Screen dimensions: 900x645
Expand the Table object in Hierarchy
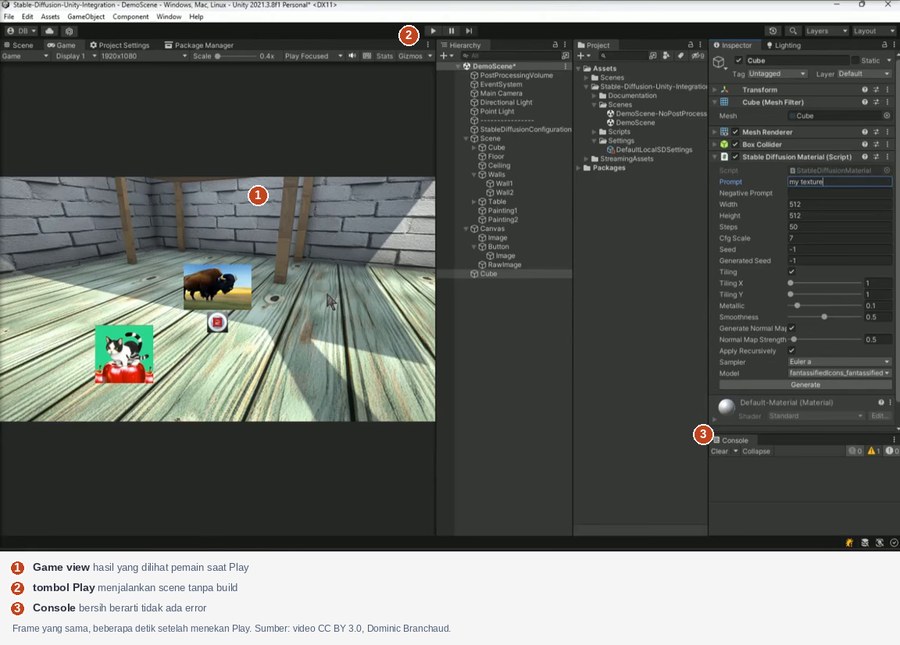coord(474,201)
